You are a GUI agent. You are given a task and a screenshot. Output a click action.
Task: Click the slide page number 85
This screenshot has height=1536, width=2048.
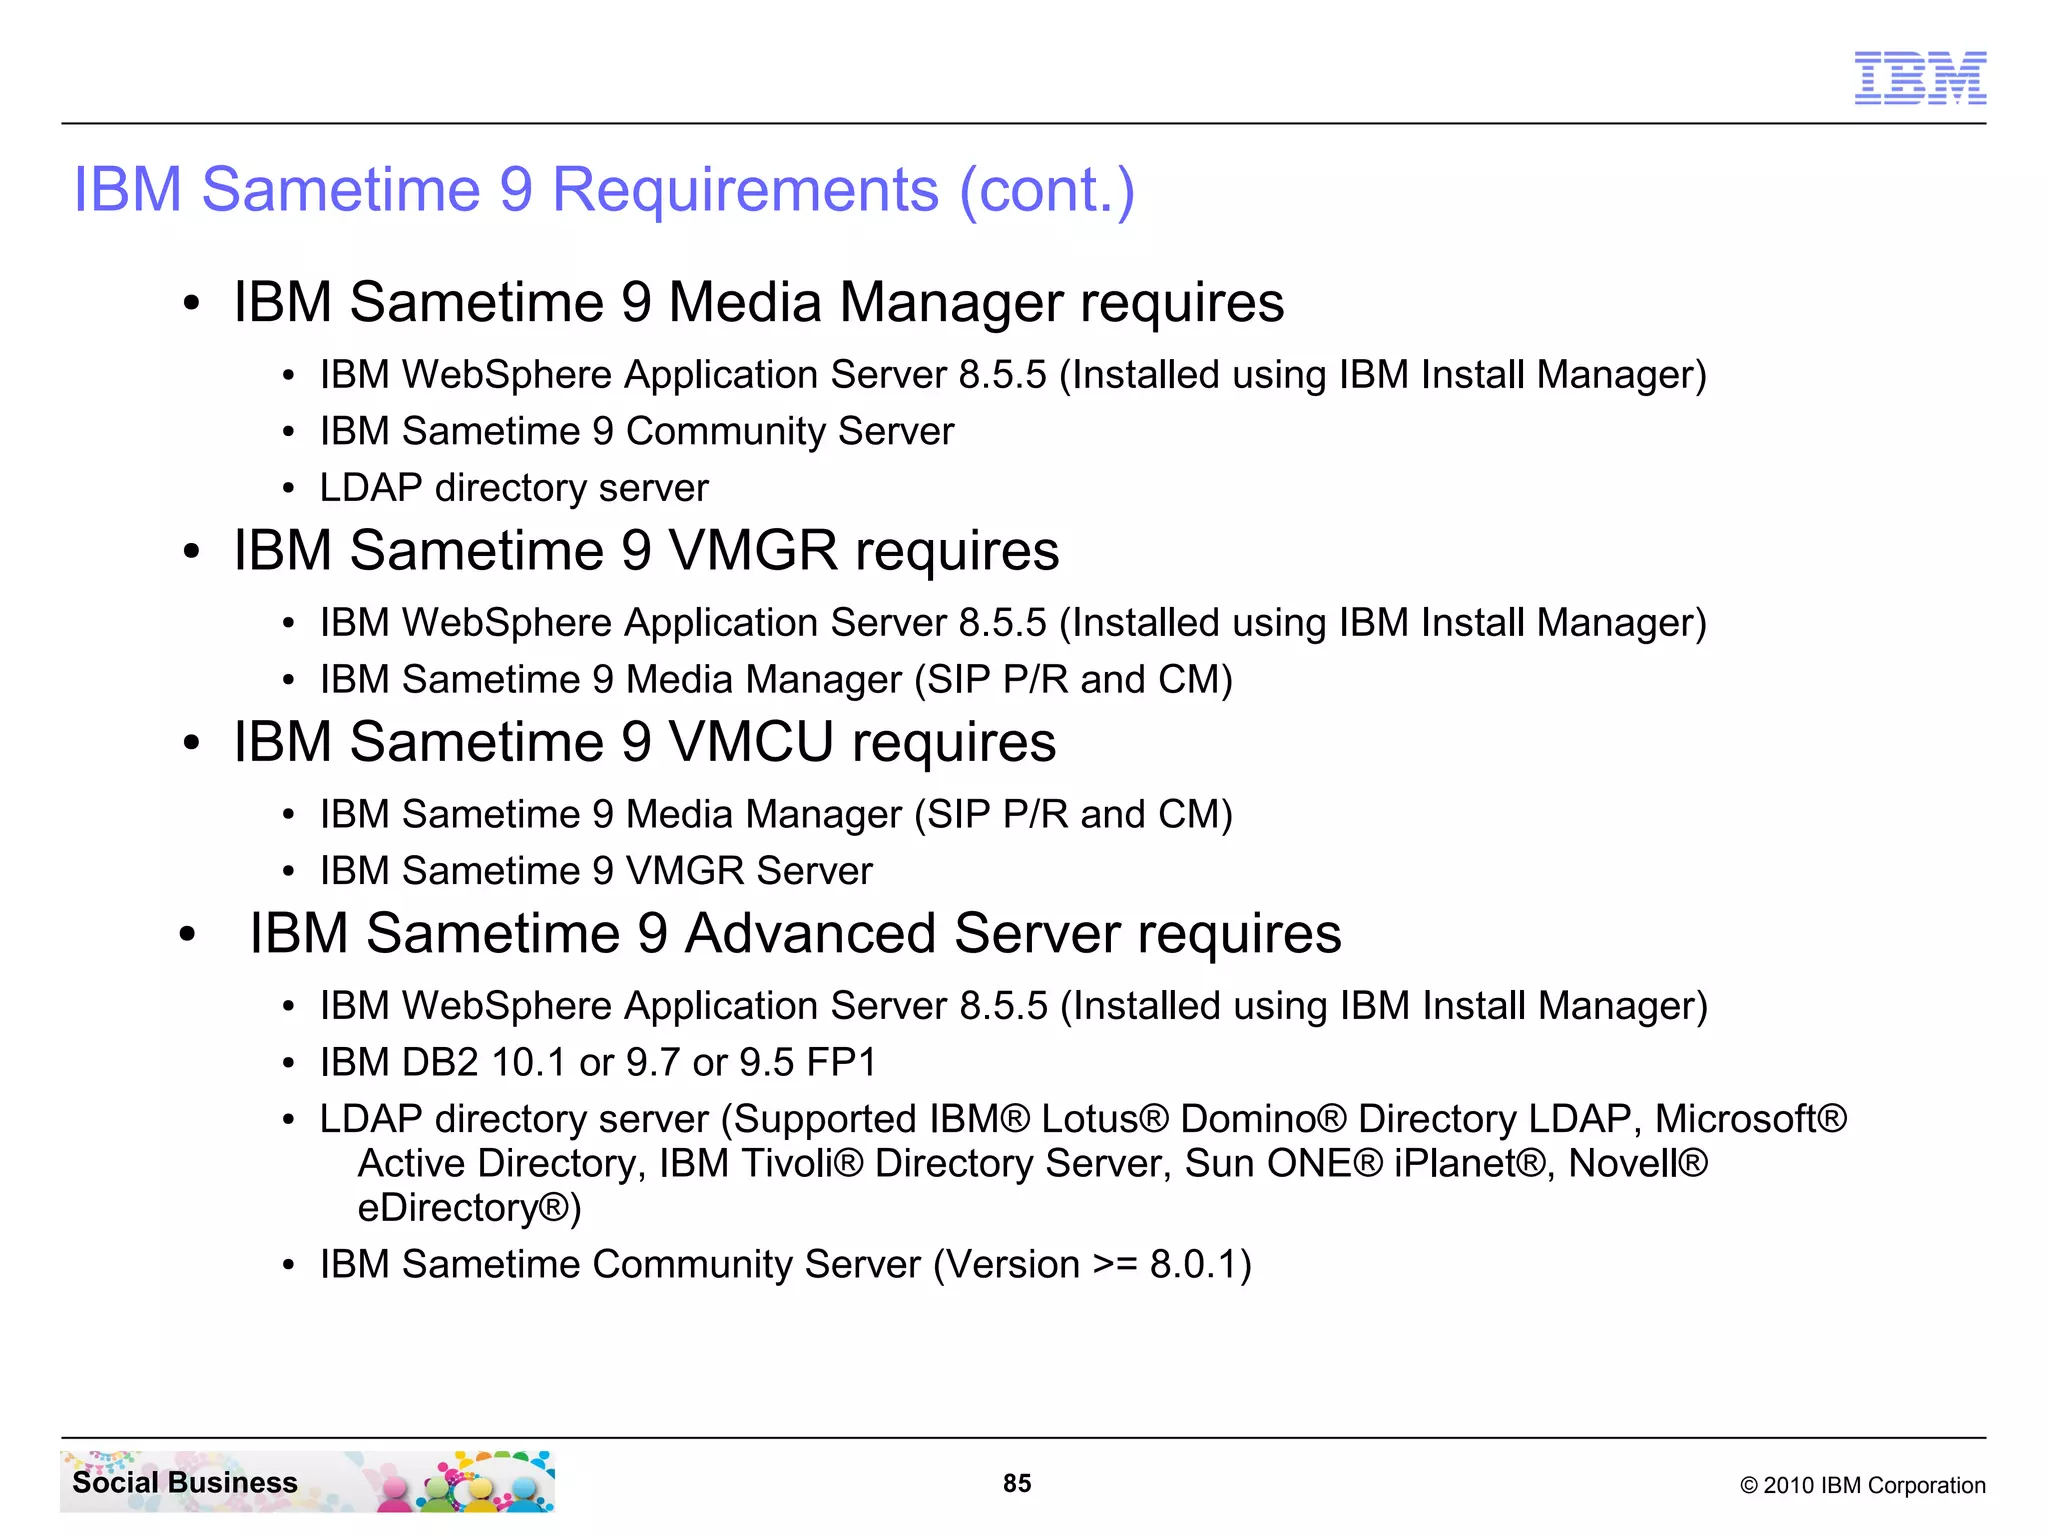1017,1483
